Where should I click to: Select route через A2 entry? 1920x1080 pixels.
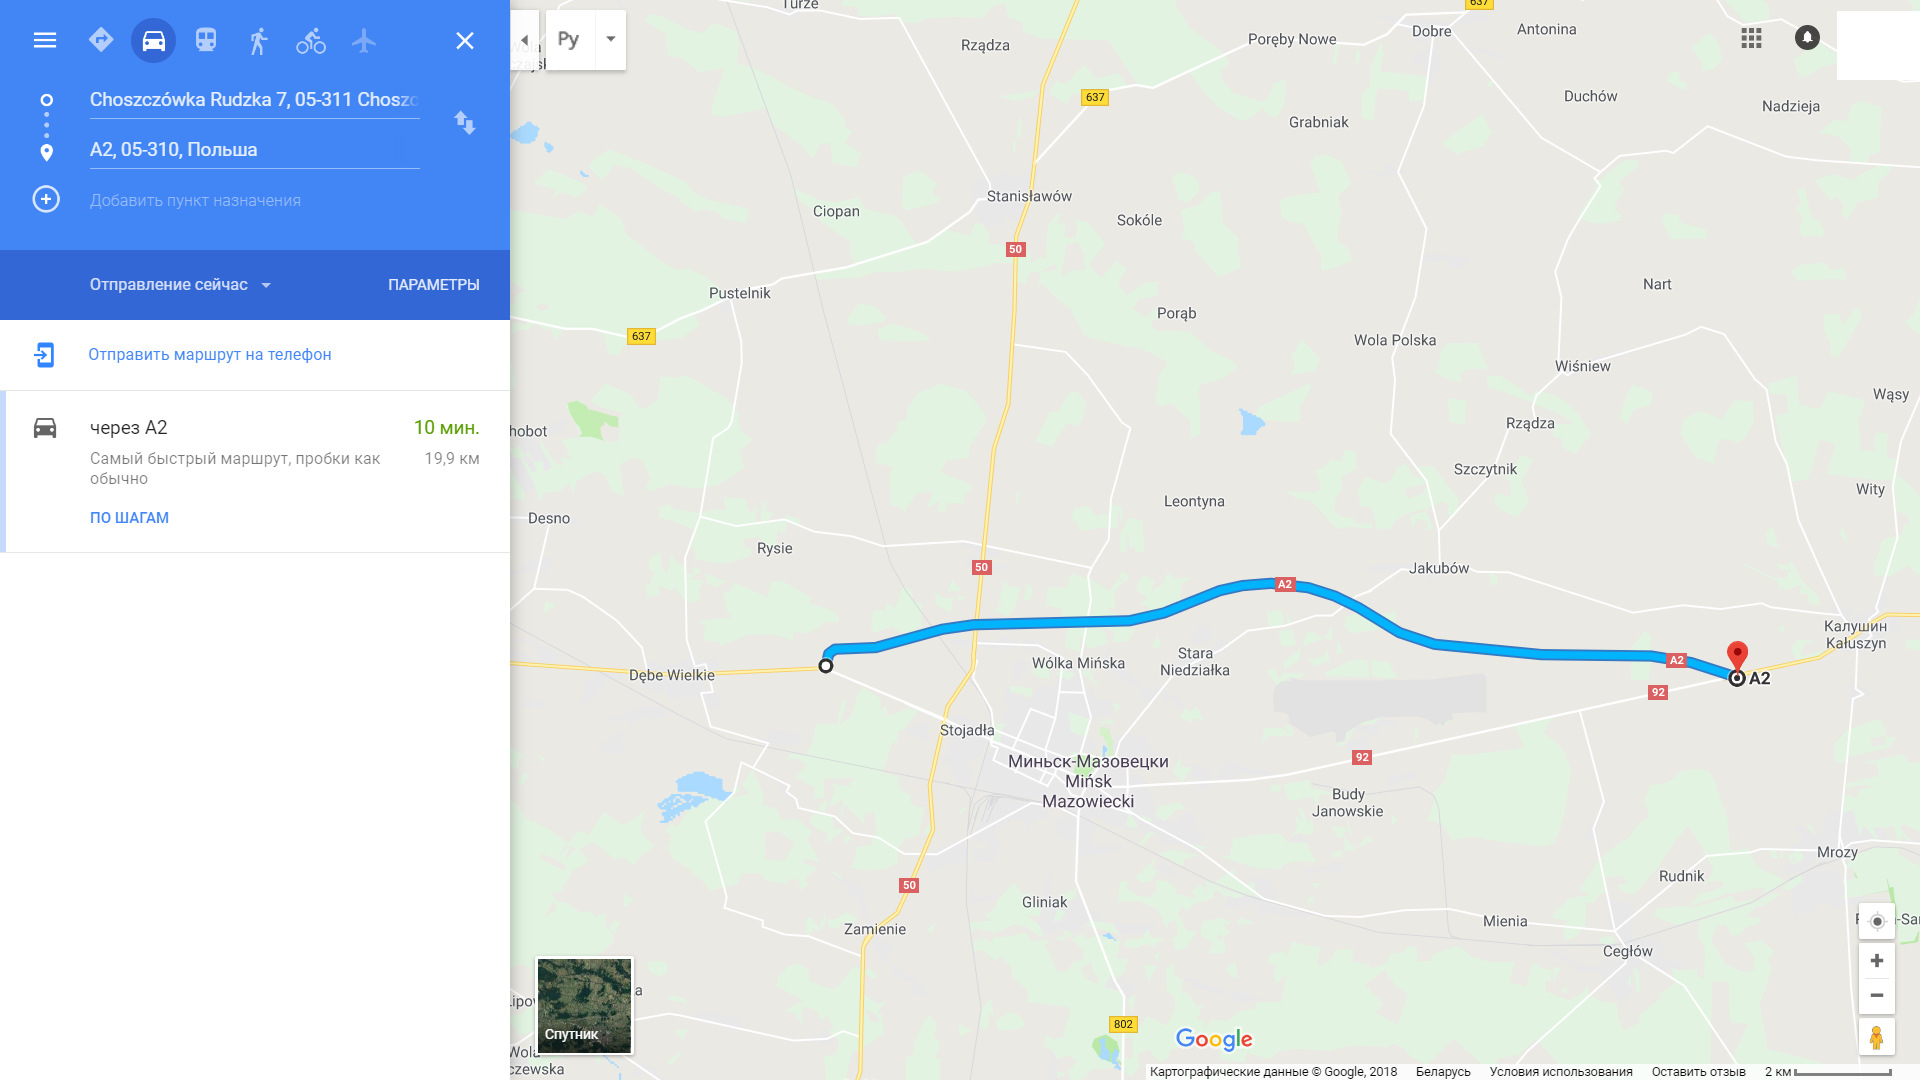pyautogui.click(x=257, y=471)
